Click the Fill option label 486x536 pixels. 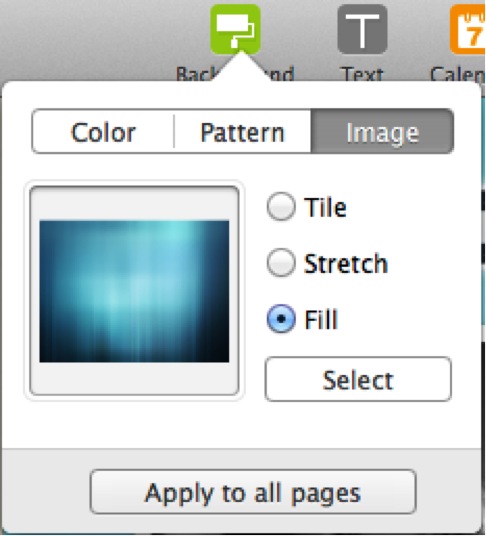pyautogui.click(x=321, y=319)
